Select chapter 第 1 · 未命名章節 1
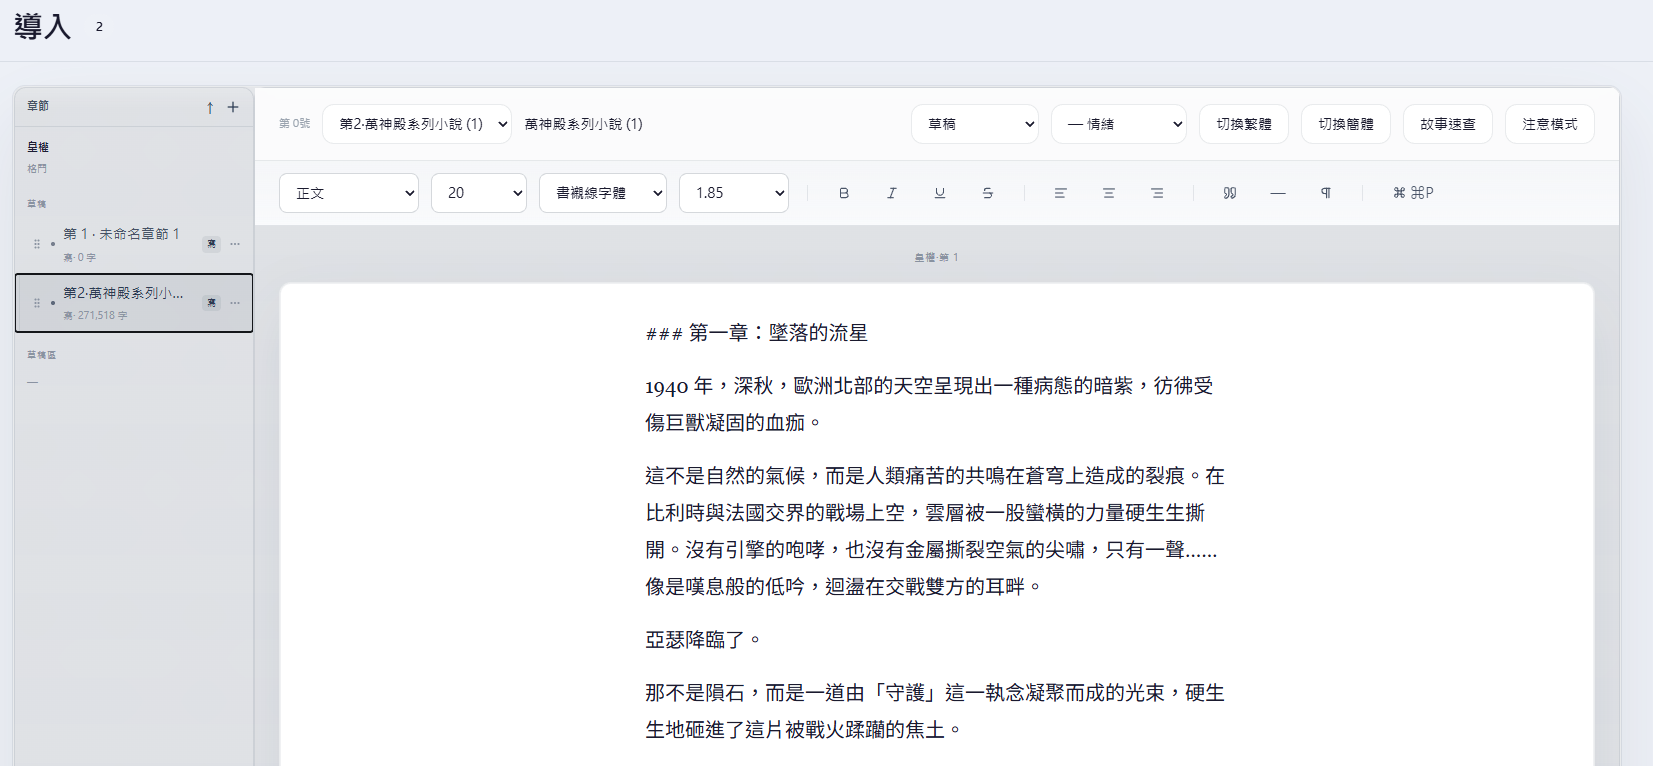Image resolution: width=1653 pixels, height=766 pixels. tap(134, 244)
